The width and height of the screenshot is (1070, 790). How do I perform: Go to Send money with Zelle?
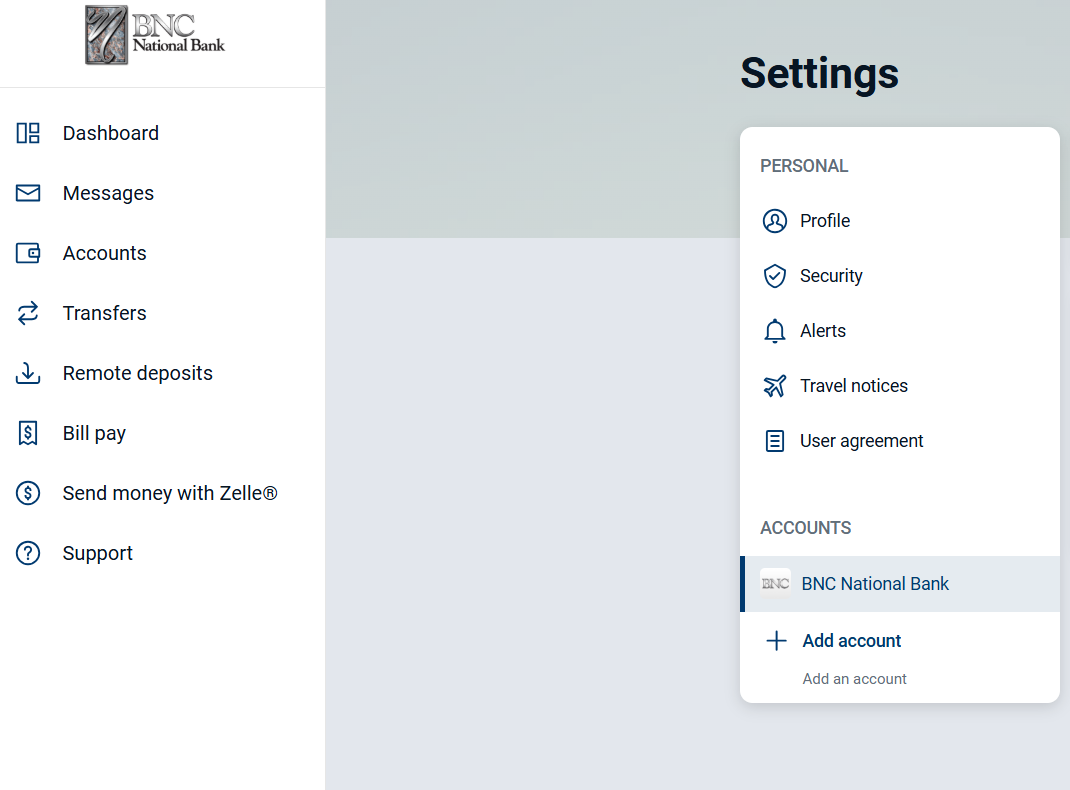[170, 493]
